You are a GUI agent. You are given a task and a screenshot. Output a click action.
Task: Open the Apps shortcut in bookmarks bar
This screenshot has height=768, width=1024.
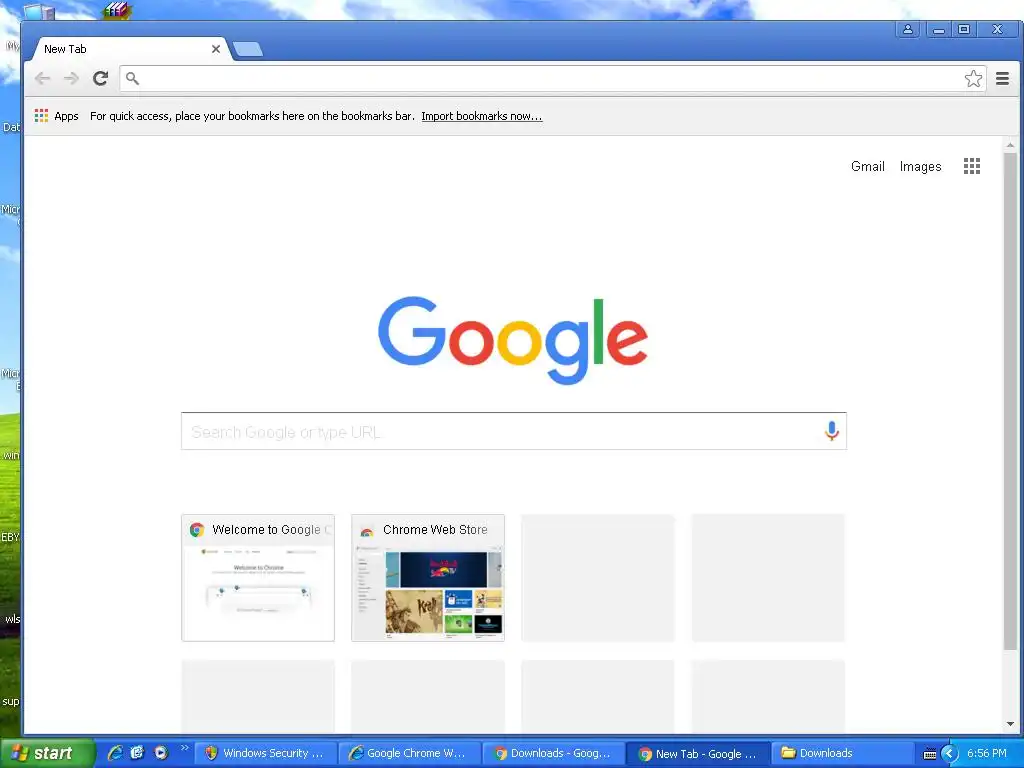point(57,116)
